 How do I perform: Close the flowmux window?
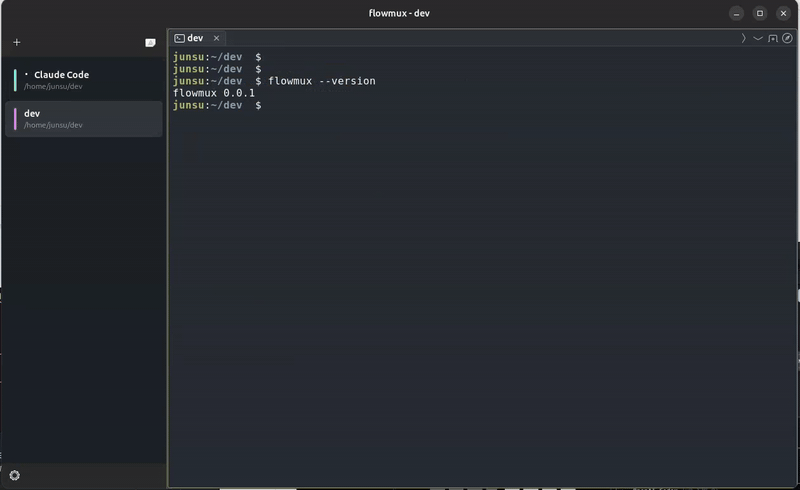tap(783, 13)
